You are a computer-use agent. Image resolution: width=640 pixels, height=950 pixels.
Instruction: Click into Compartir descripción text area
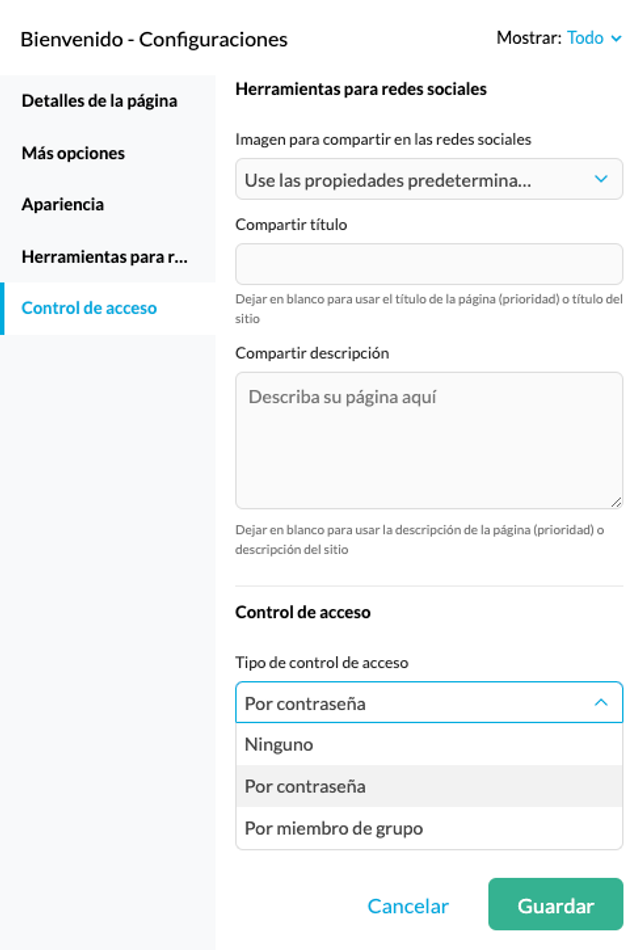(429, 440)
